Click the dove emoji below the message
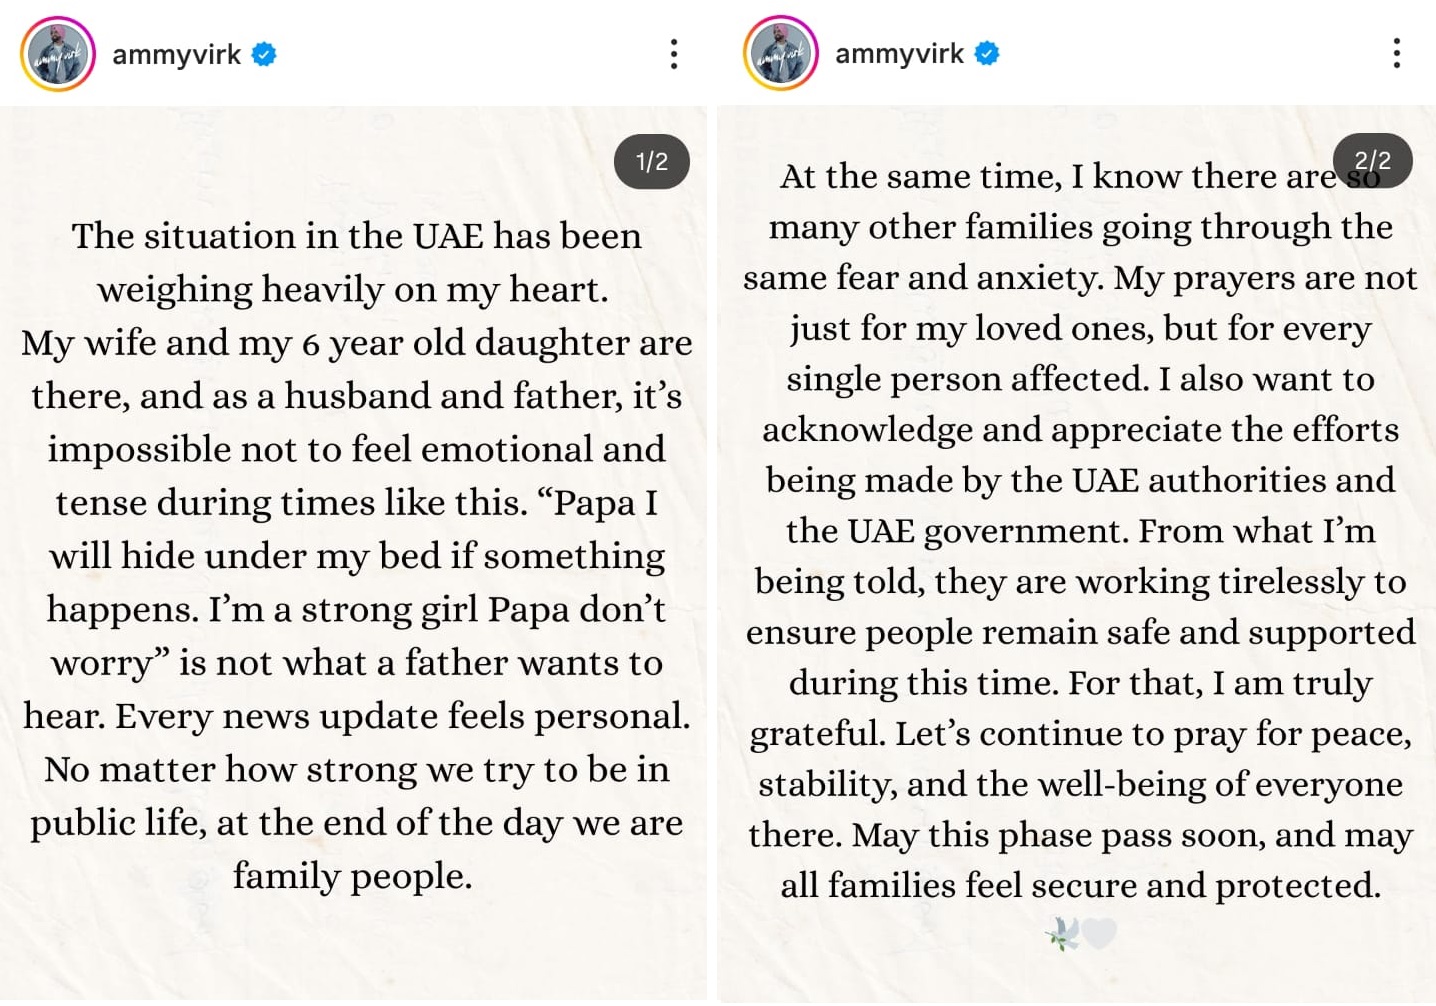Viewport: 1436px width, 1006px height. coord(1062,935)
